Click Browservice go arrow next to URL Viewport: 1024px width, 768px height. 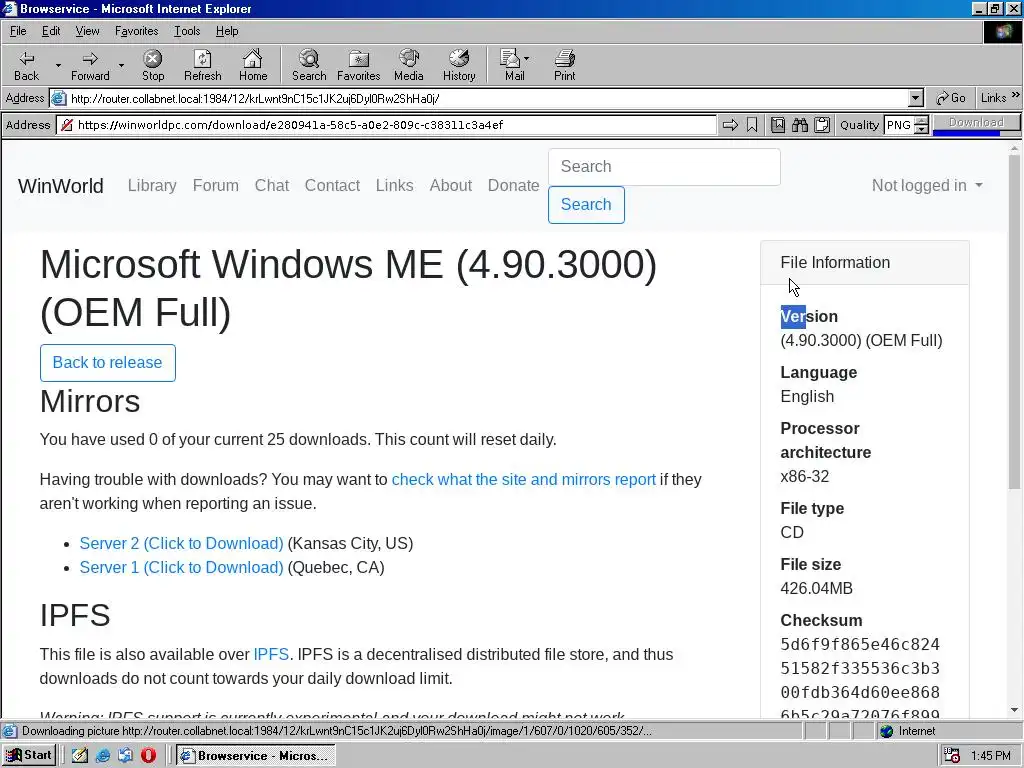730,125
